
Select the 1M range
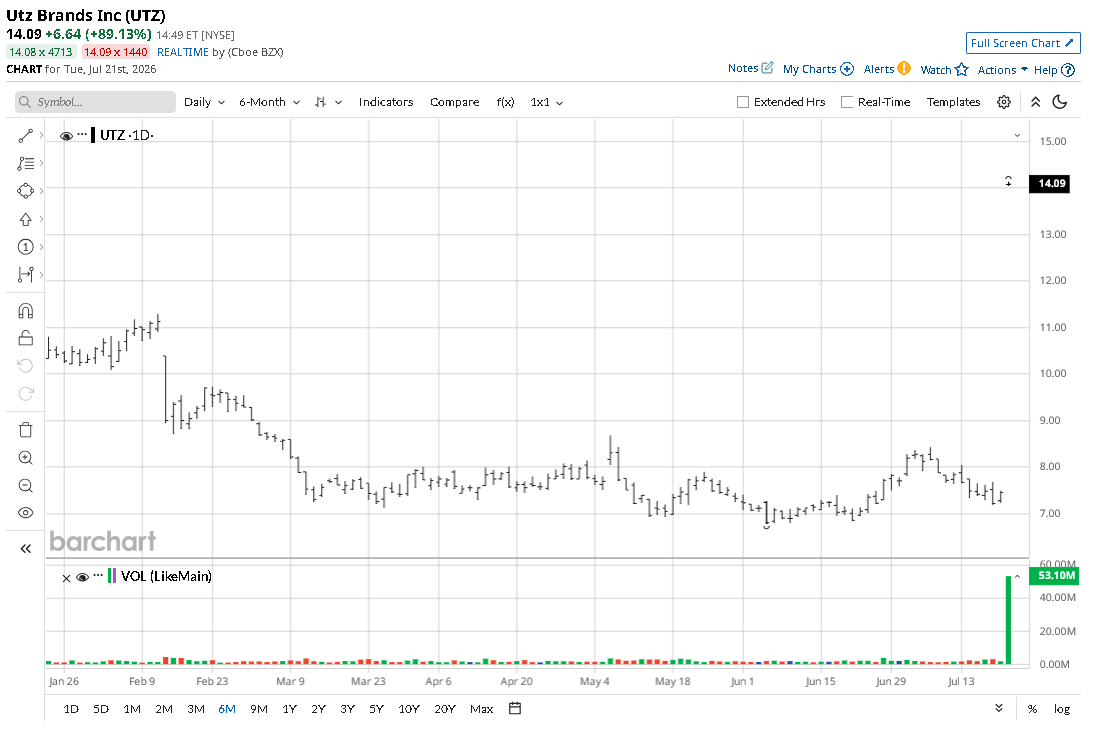pyautogui.click(x=132, y=709)
